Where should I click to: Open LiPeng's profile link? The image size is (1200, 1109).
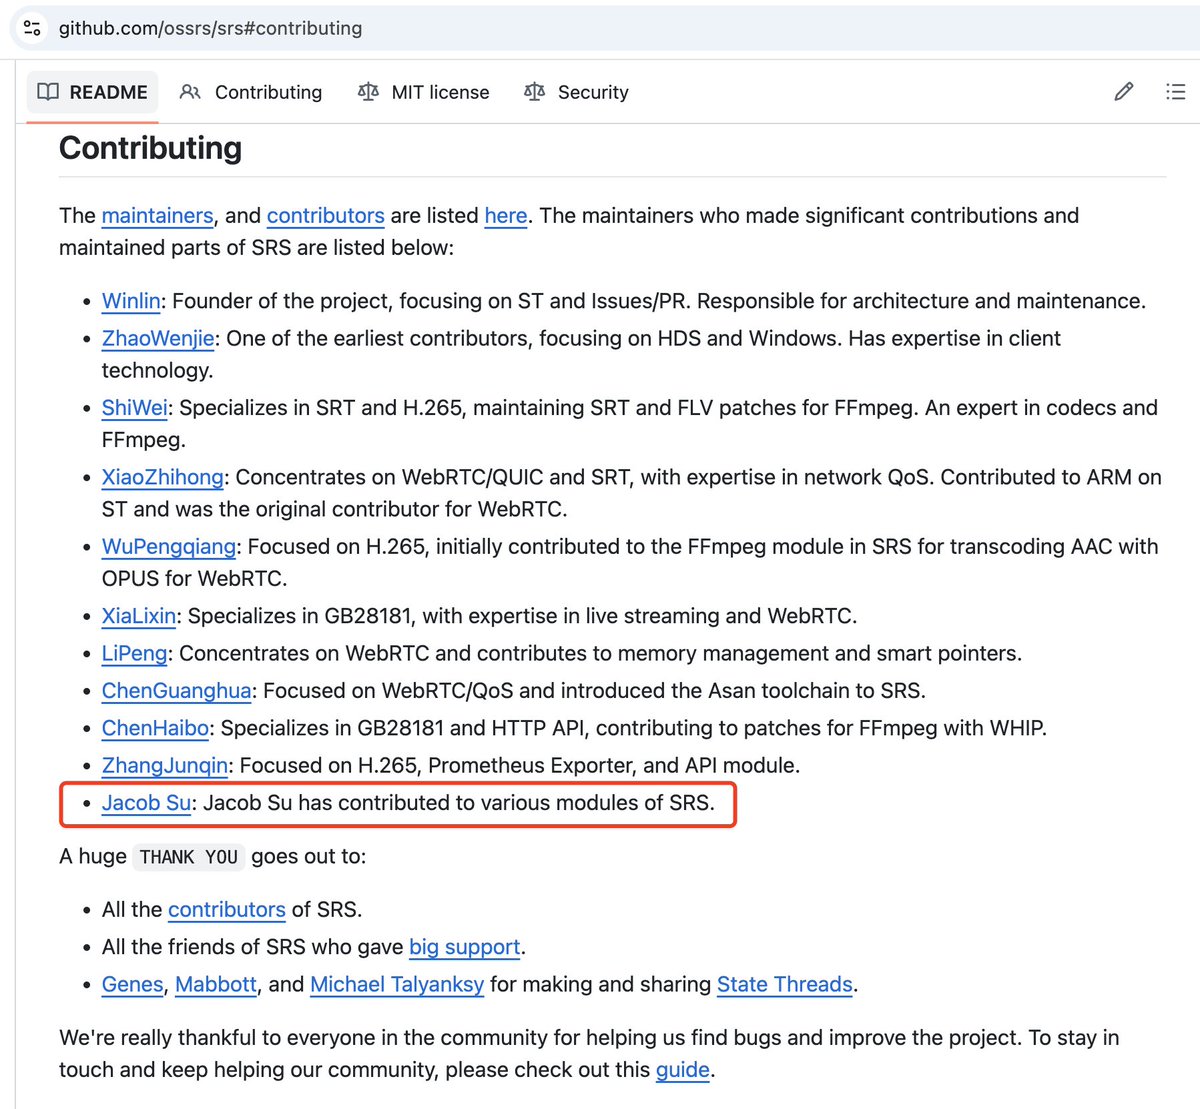pos(134,654)
